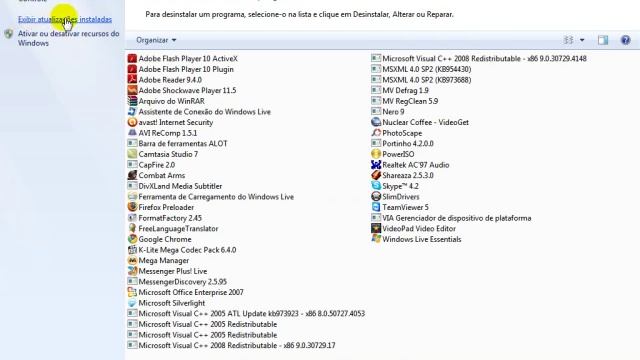Viewport: 640px width, 360px height.
Task: Click the Camtasia Studio 7 icon
Action: 132,154
